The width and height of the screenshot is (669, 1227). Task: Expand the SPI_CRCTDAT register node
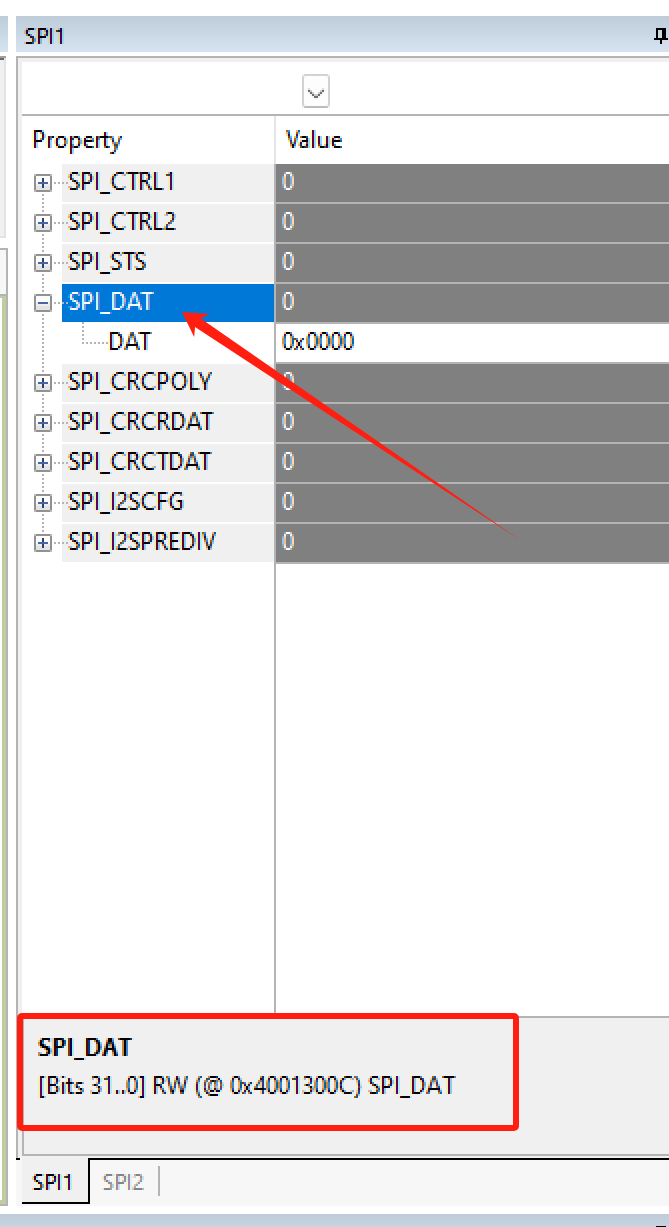pyautogui.click(x=43, y=463)
